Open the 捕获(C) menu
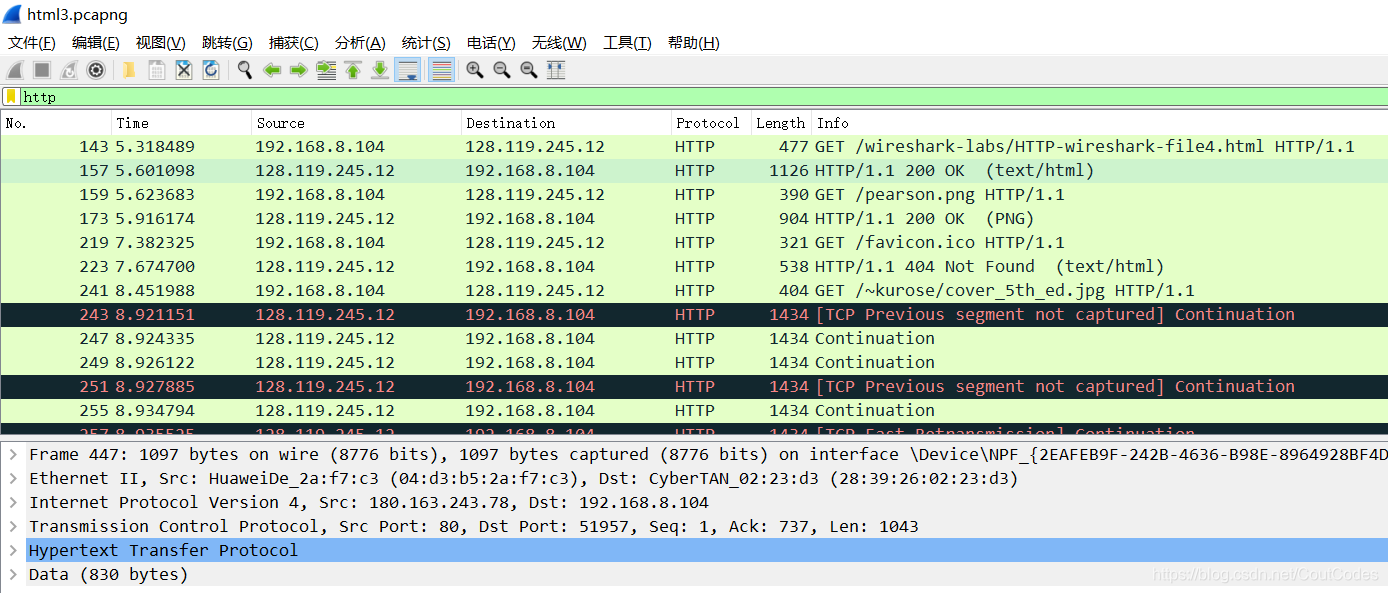 pyautogui.click(x=293, y=43)
